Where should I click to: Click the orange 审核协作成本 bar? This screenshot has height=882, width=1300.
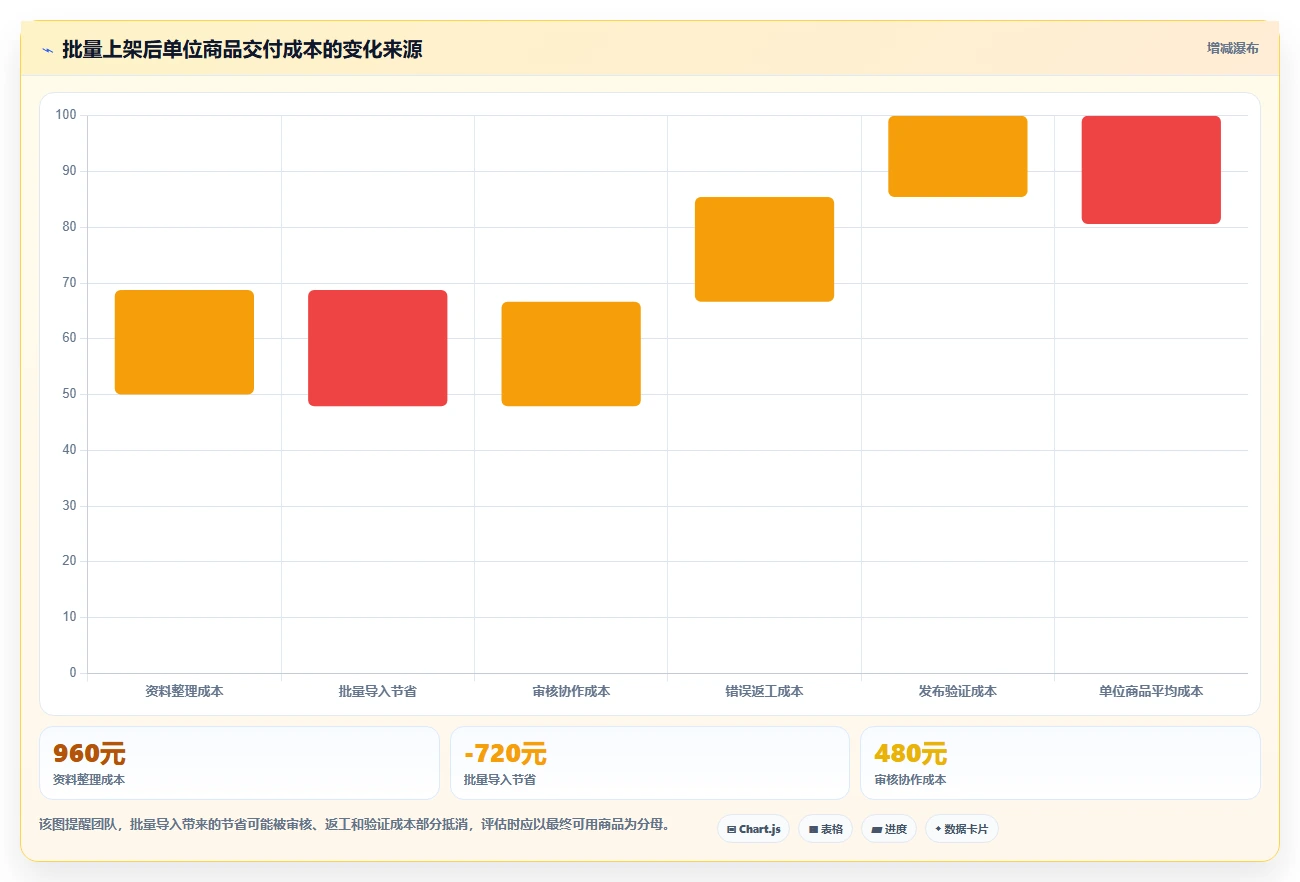[x=571, y=354]
